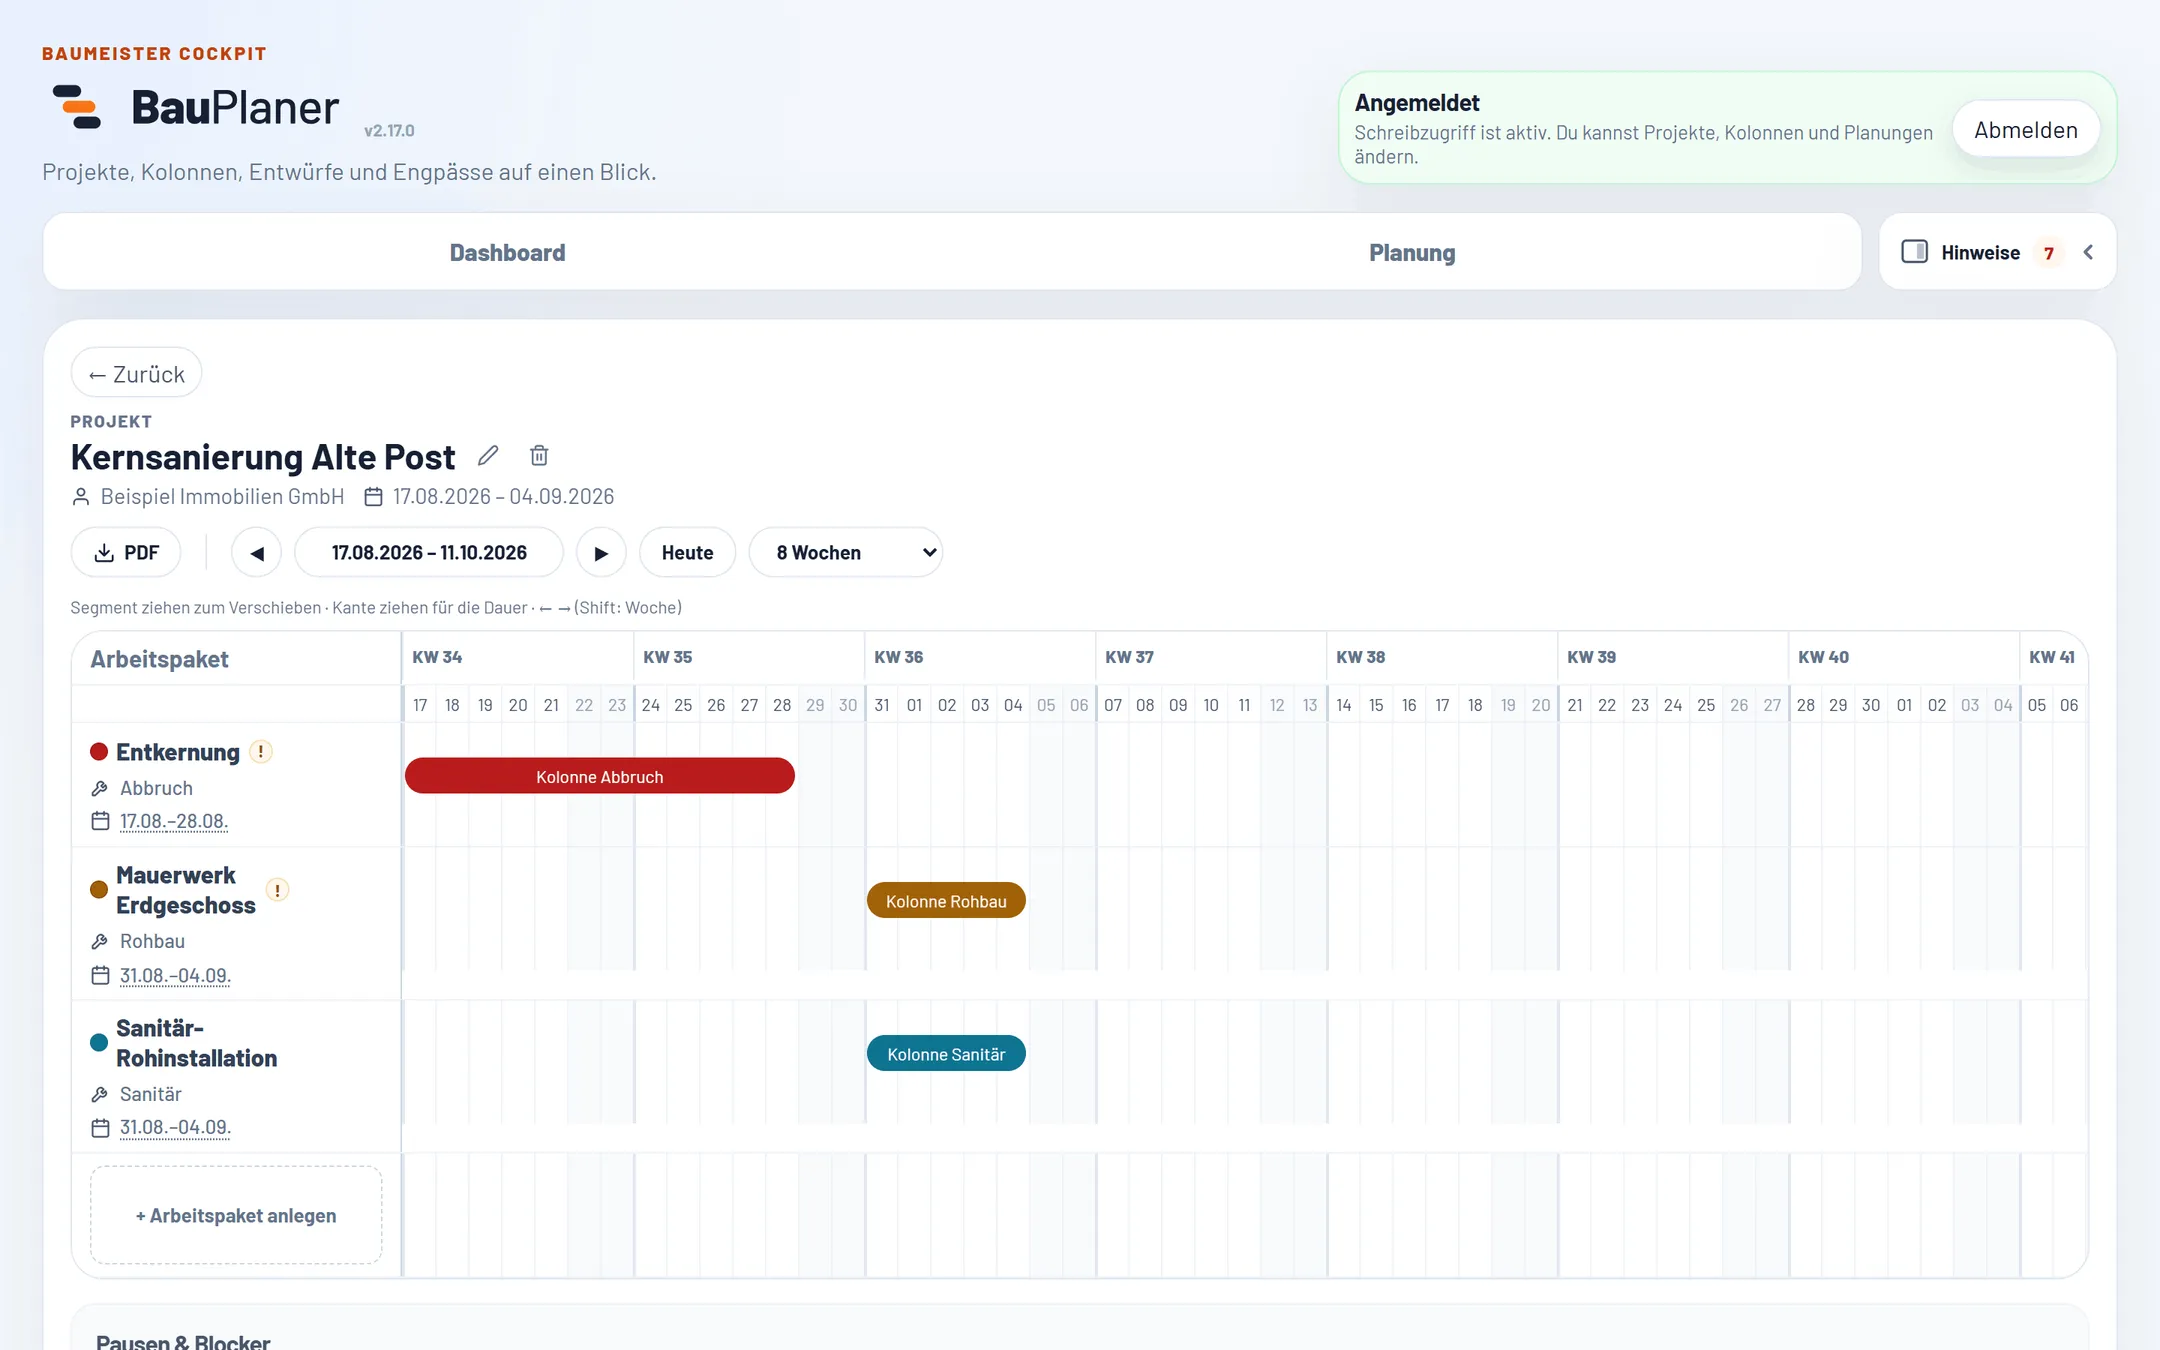Image resolution: width=2160 pixels, height=1350 pixels.
Task: Open the 17.08.2026 – 11.10.2026 date range picker
Action: coord(429,553)
